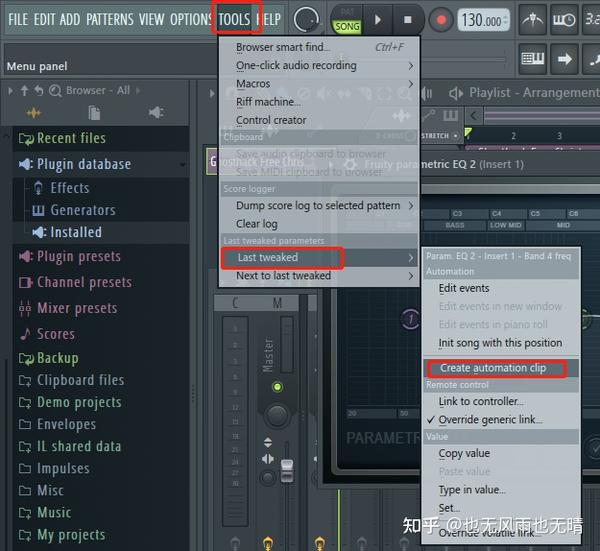Toggle PAT/SONG mode button
The height and width of the screenshot is (551, 600).
click(x=347, y=20)
